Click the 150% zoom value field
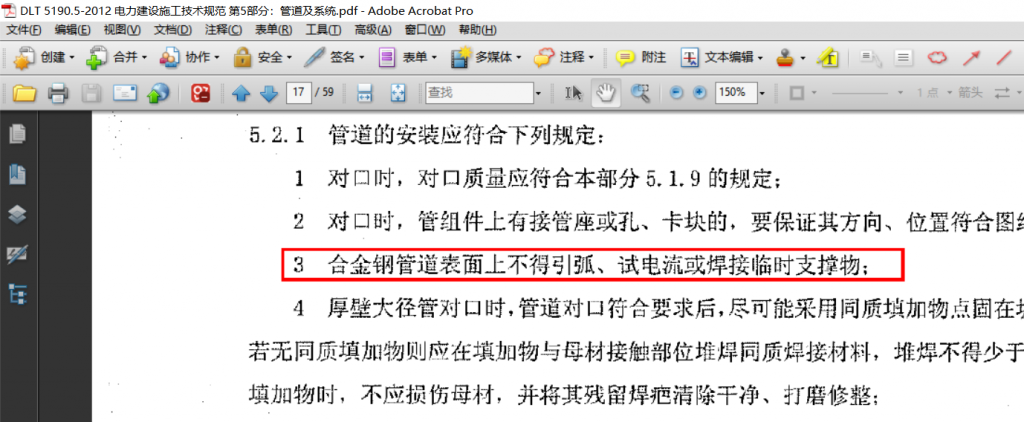The width and height of the screenshot is (1024, 422). [x=736, y=93]
